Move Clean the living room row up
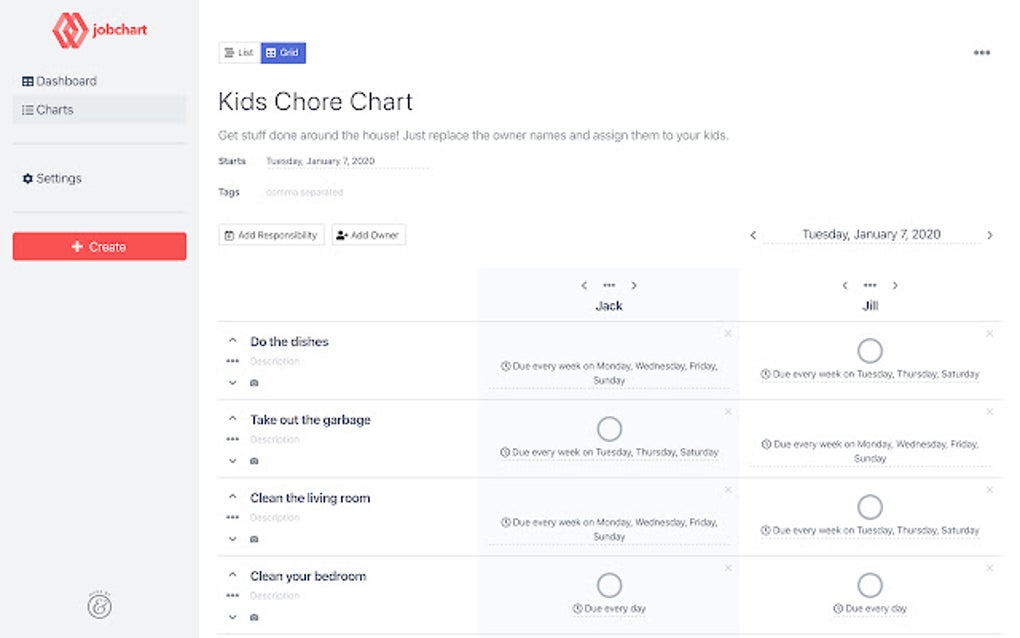Image resolution: width=1020 pixels, height=638 pixels. [232, 496]
